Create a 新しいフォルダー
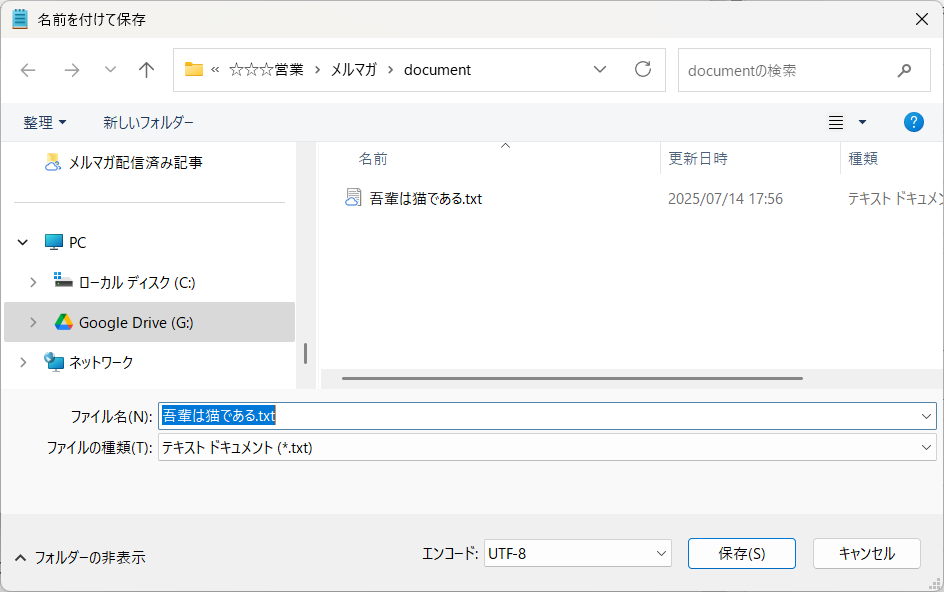 click(148, 123)
